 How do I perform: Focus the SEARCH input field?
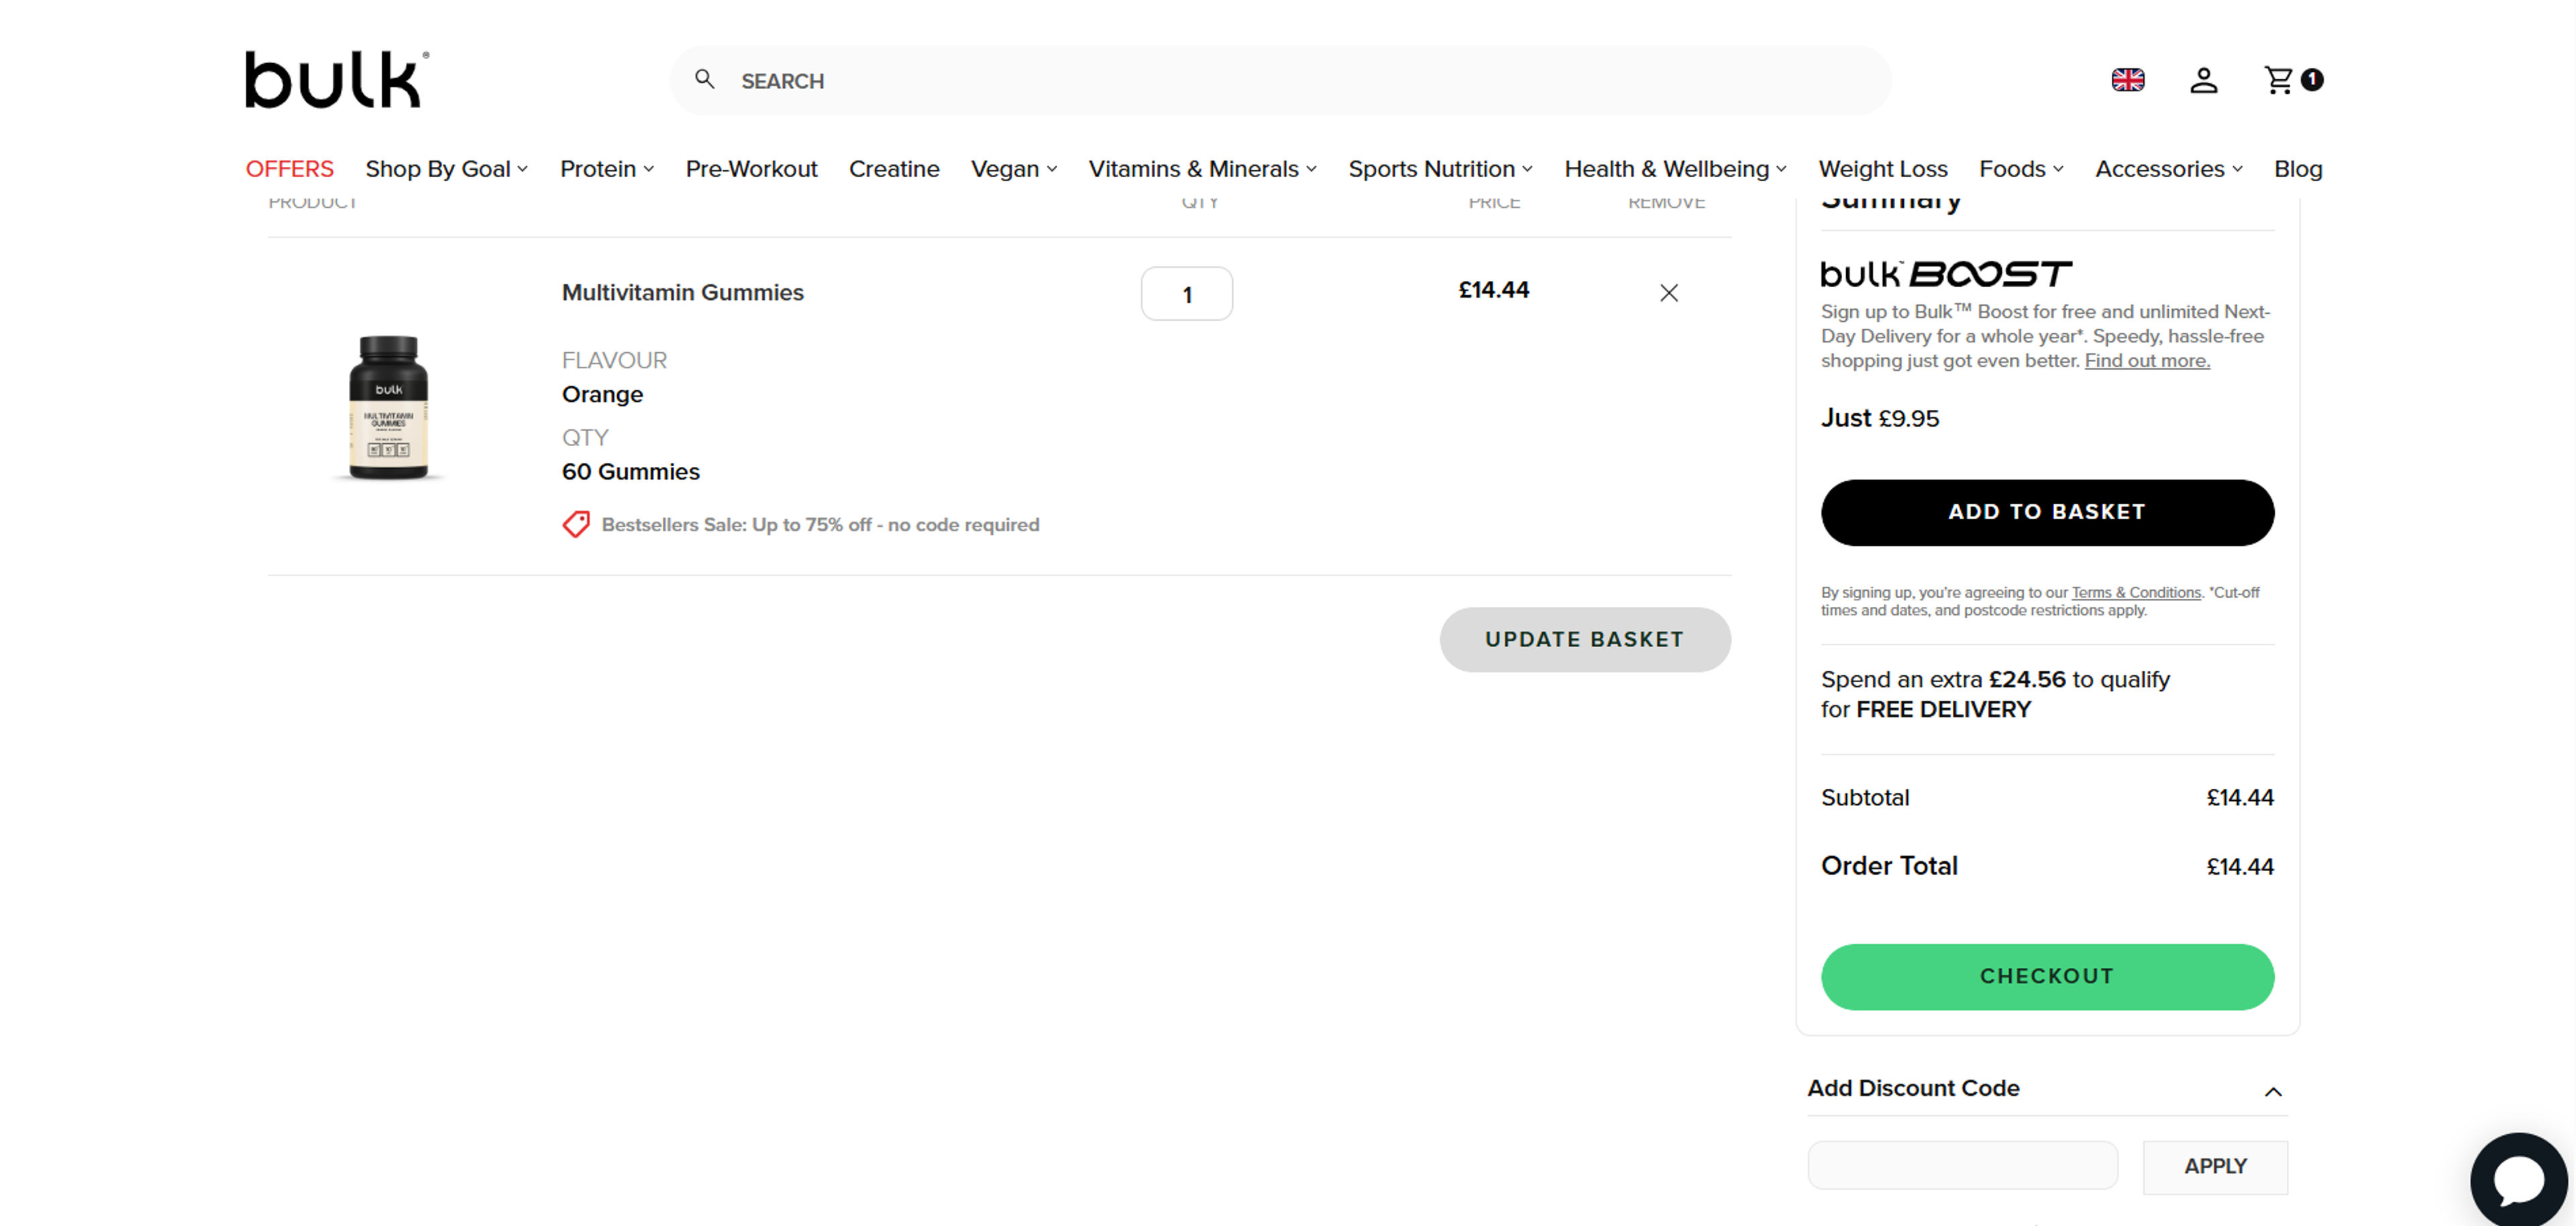point(1280,80)
